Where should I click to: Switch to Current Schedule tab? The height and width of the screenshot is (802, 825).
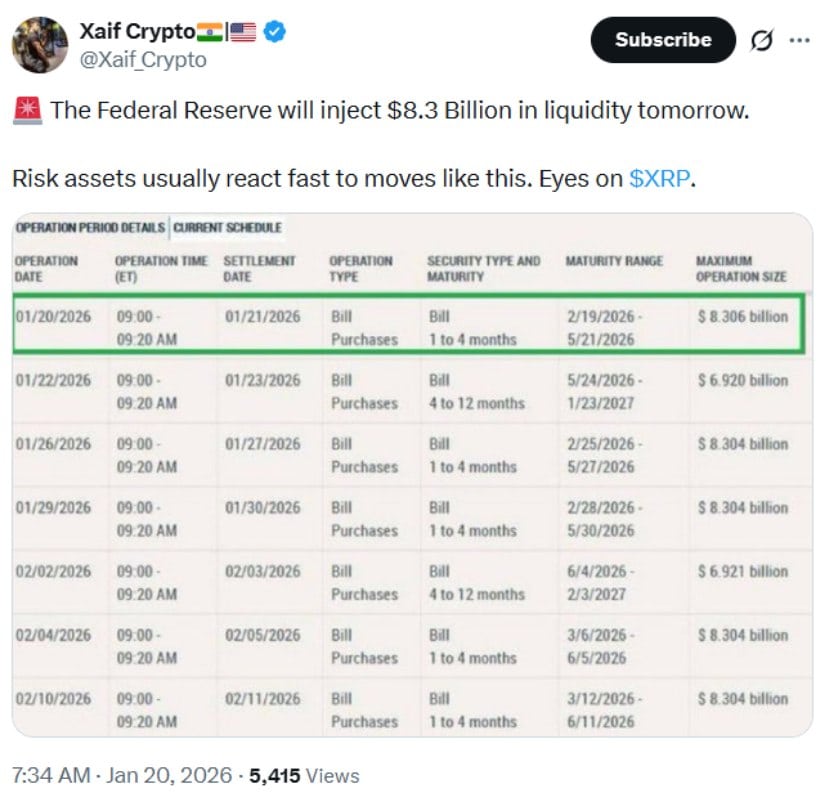click(227, 228)
